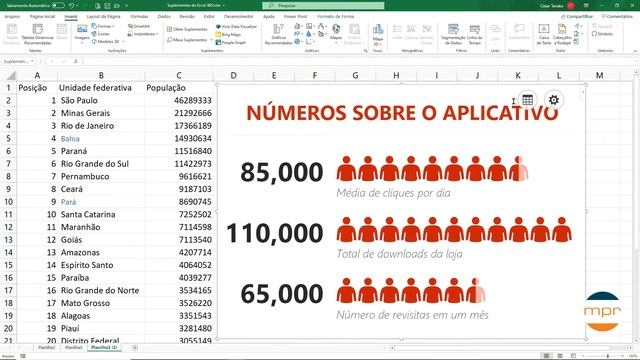Viewport: 640px width, 360px height.
Task: Click the insert function fx icon
Action: (x=76, y=61)
